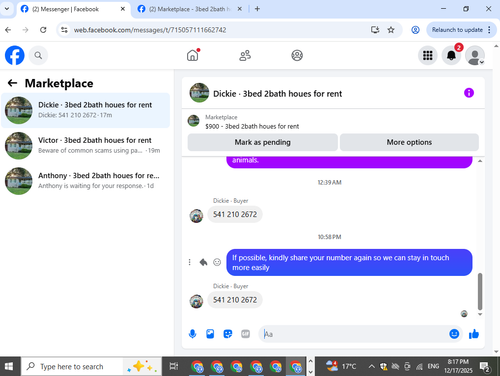Open the Notifications bell icon

pos(451,55)
